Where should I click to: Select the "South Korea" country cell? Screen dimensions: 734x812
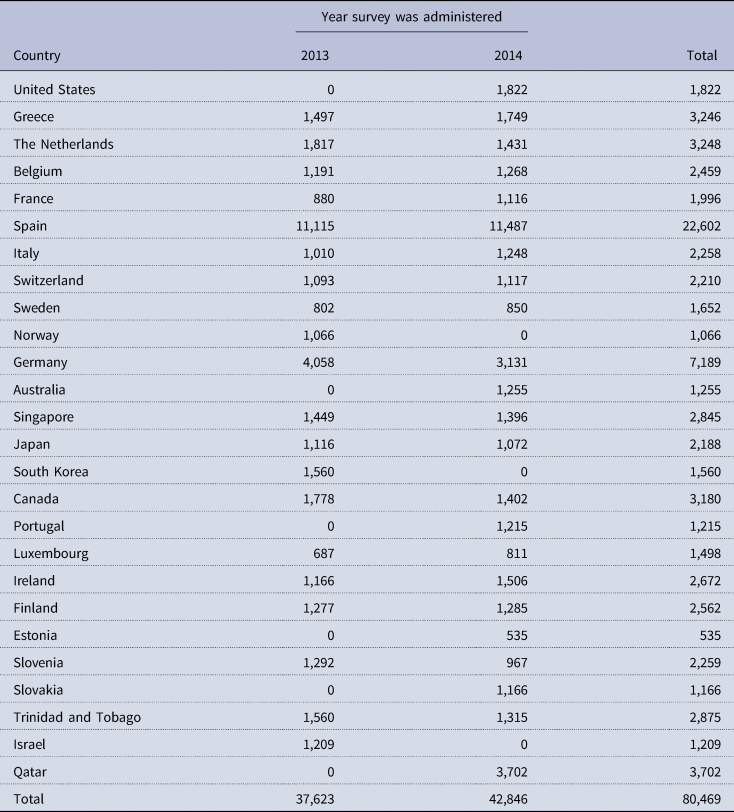[x=49, y=471]
